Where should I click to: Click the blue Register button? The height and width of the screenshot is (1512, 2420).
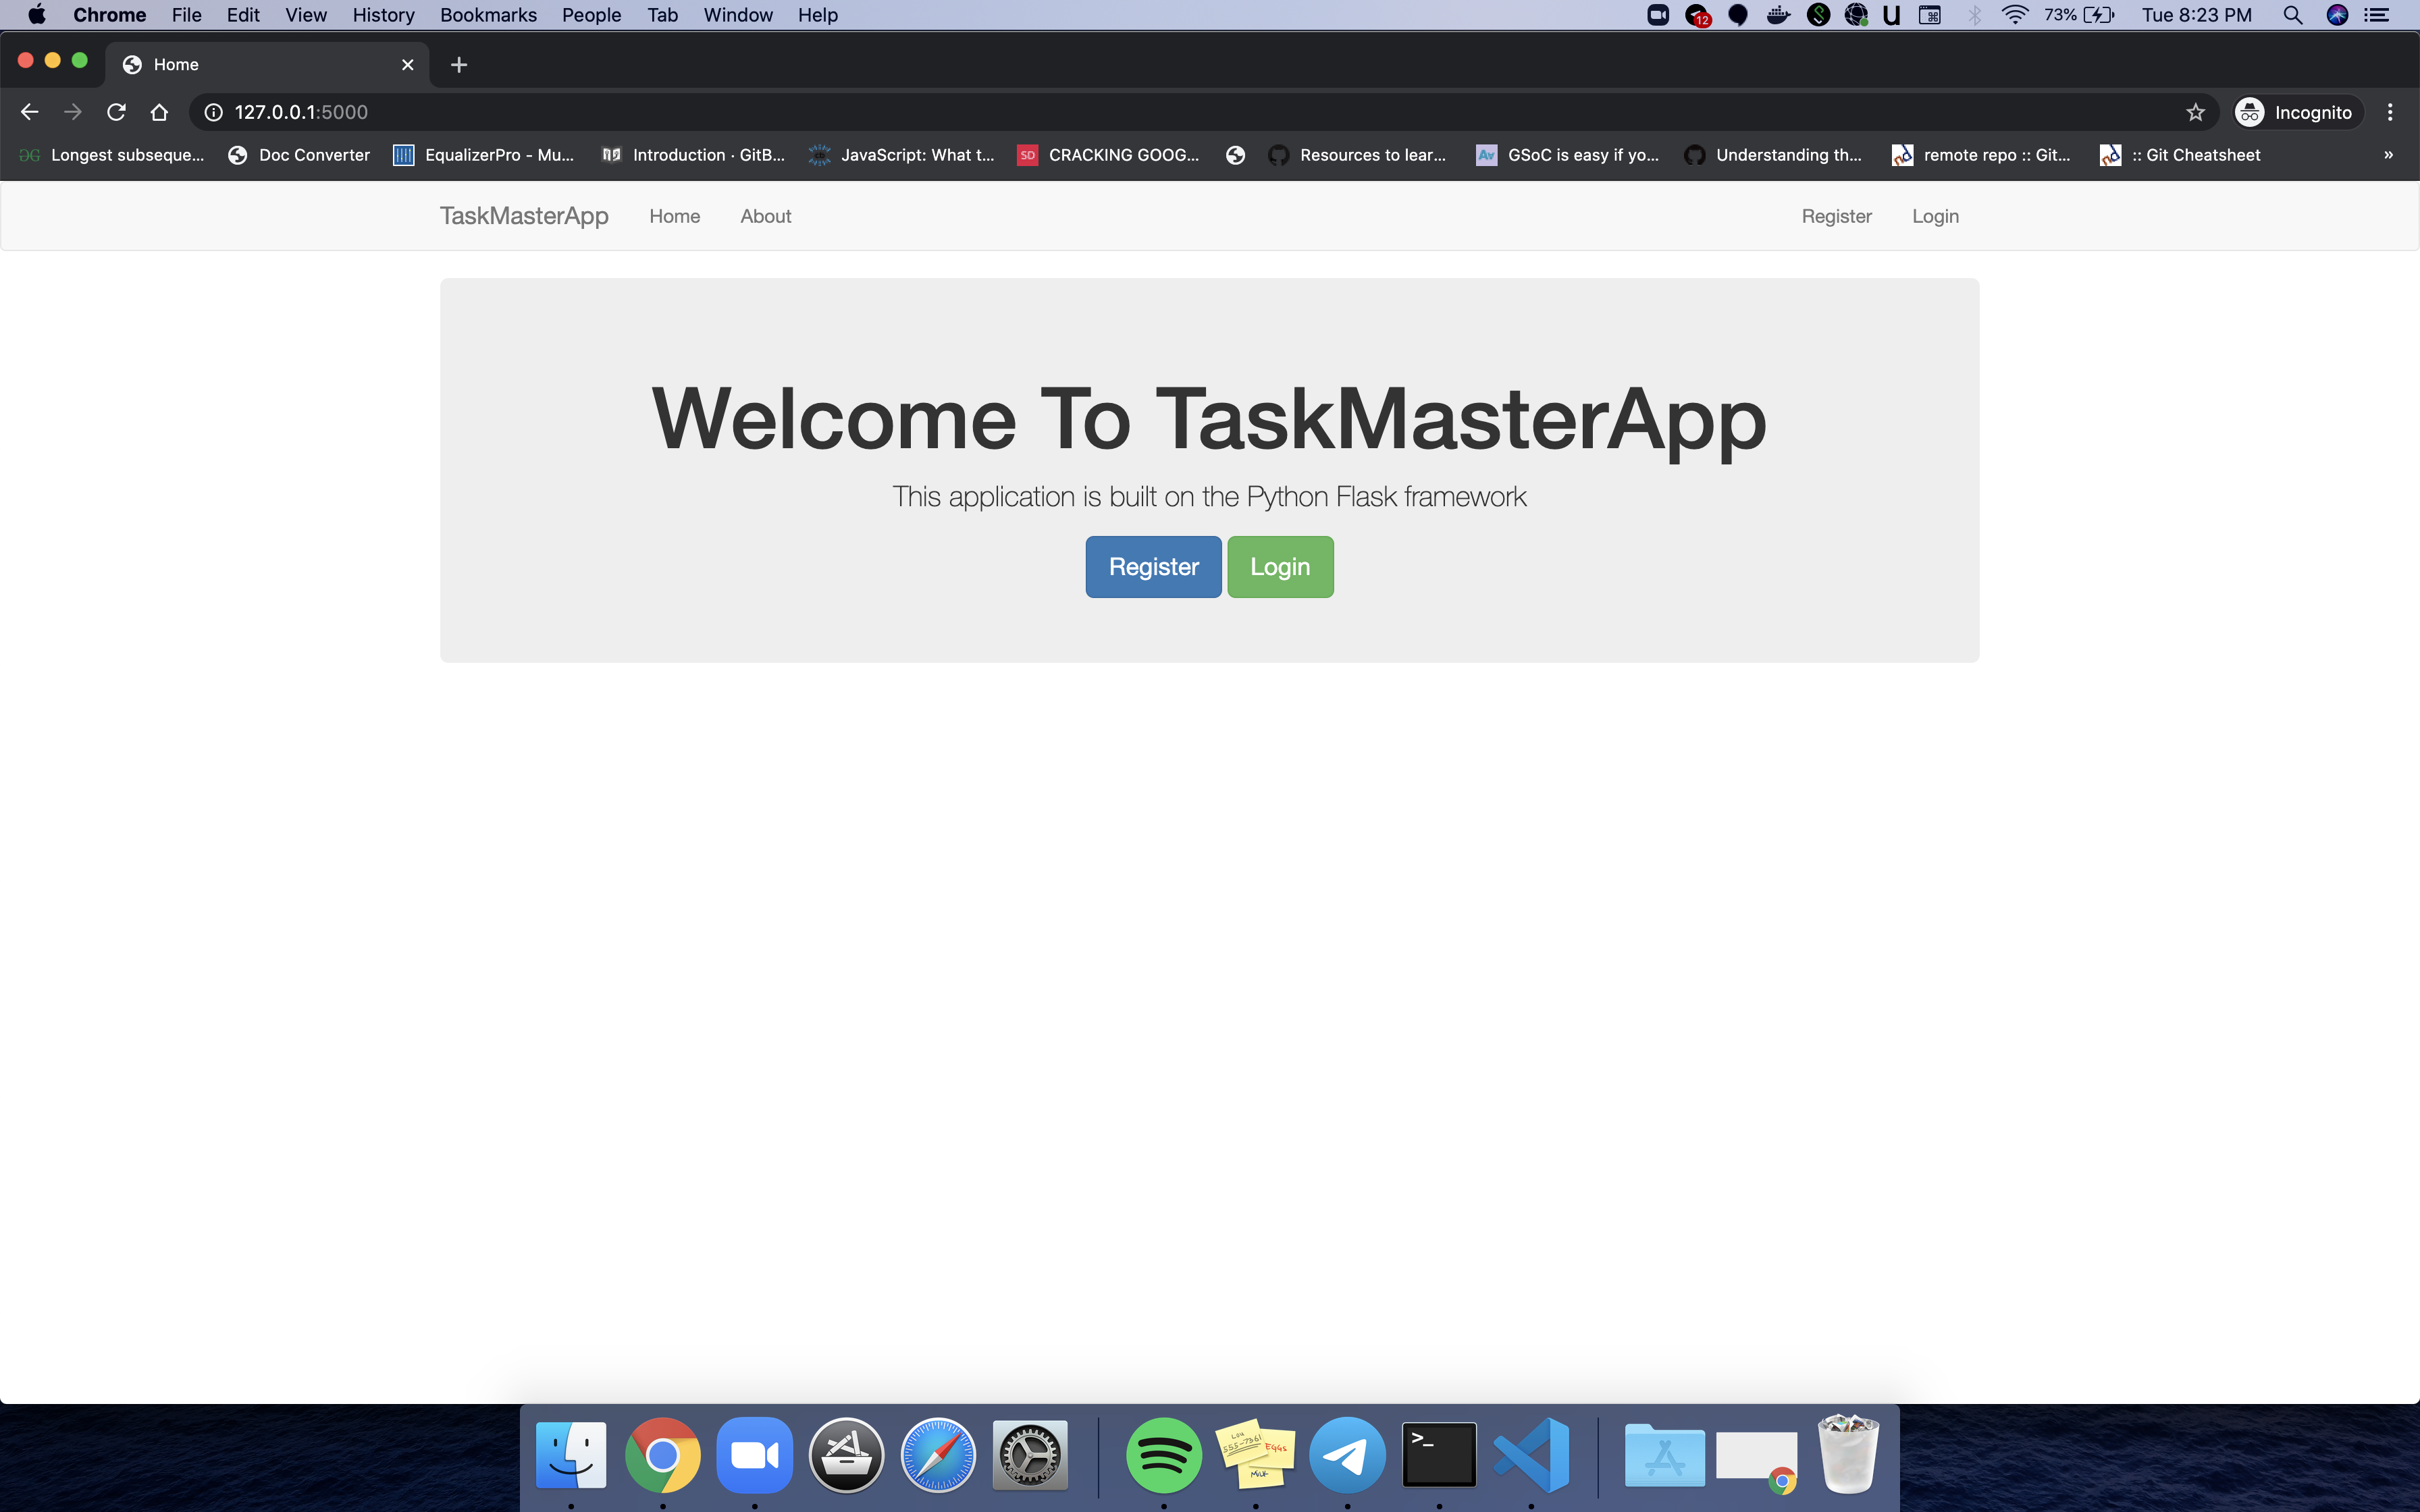click(1153, 567)
